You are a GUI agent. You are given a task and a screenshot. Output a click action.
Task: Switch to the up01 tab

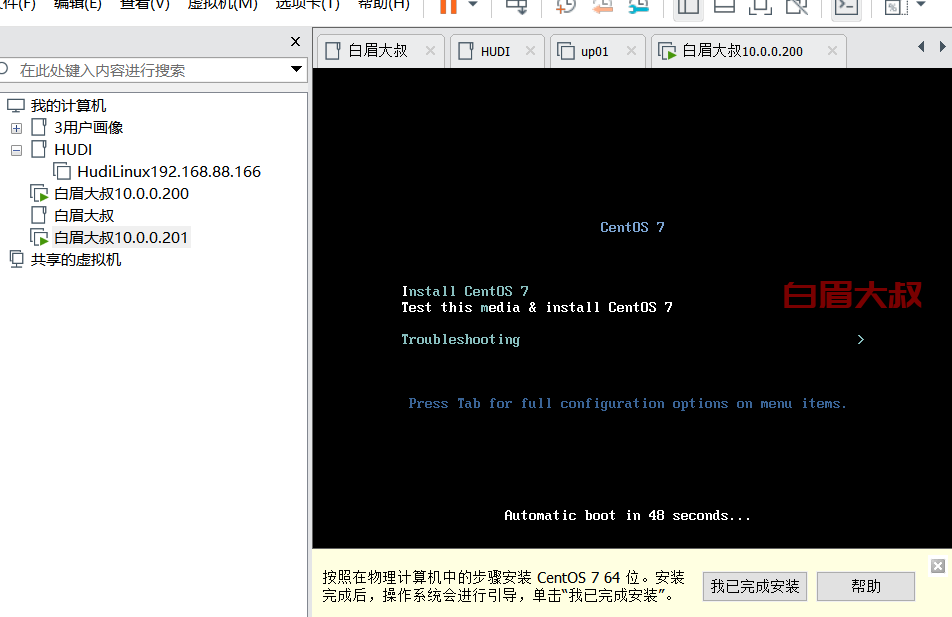[x=594, y=51]
